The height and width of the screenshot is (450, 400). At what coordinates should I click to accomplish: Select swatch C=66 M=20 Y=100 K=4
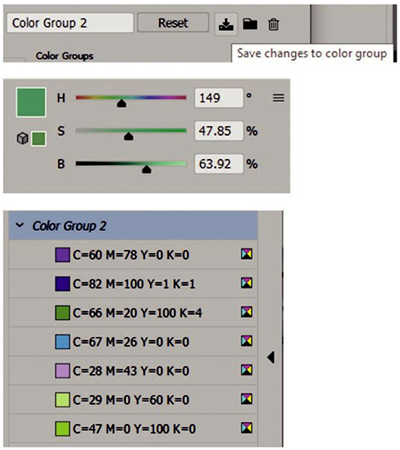(133, 313)
